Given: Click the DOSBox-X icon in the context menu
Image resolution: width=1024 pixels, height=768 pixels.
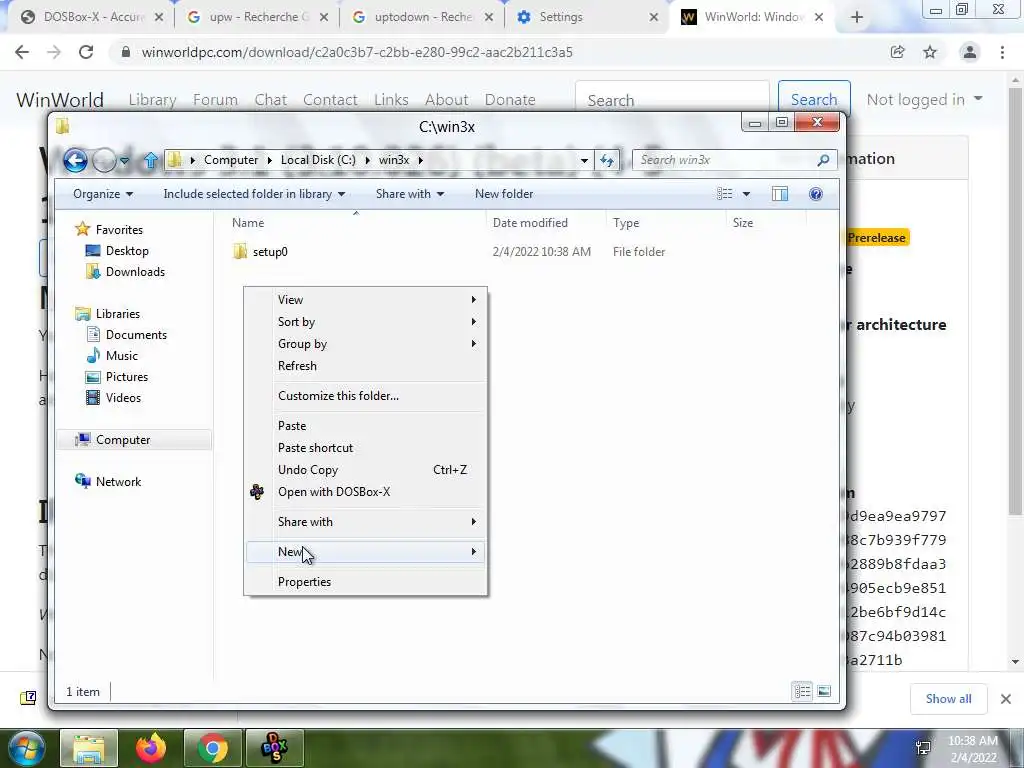Looking at the screenshot, I should coord(257,492).
